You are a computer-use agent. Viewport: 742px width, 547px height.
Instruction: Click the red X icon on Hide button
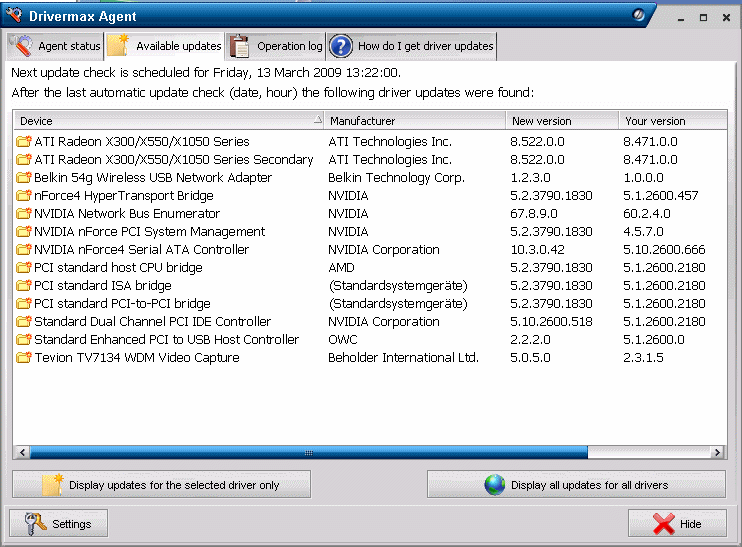[x=663, y=524]
